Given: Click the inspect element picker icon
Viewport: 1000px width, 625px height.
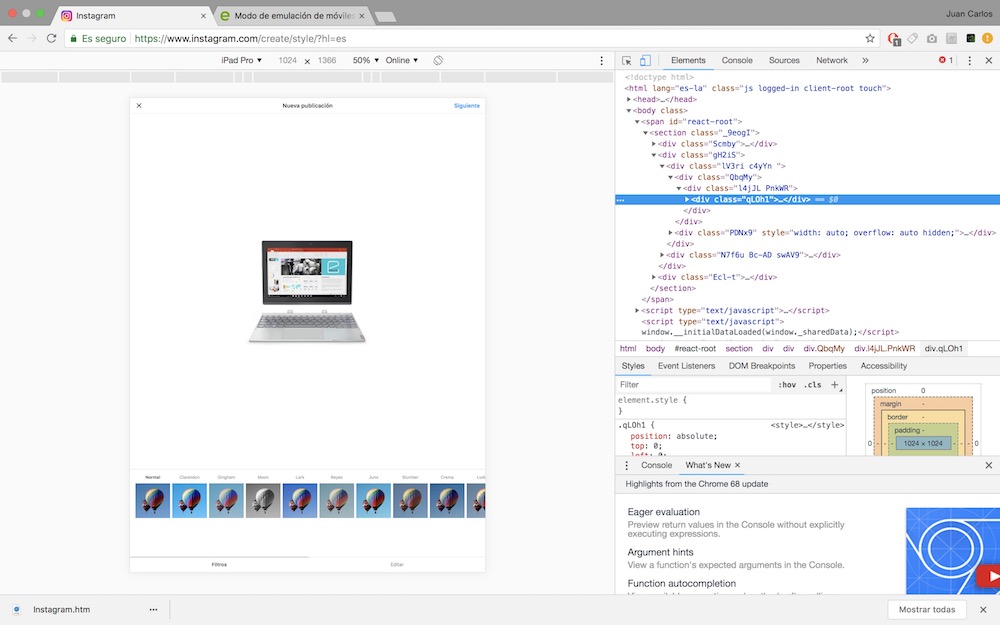Looking at the screenshot, I should tap(626, 61).
